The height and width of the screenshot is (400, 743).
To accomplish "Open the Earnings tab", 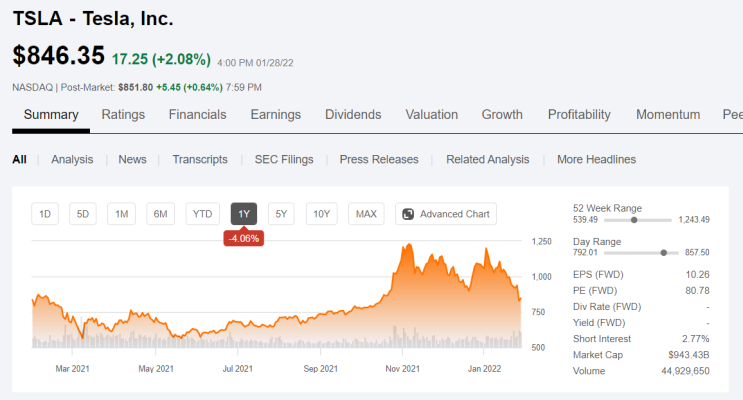I will (276, 115).
